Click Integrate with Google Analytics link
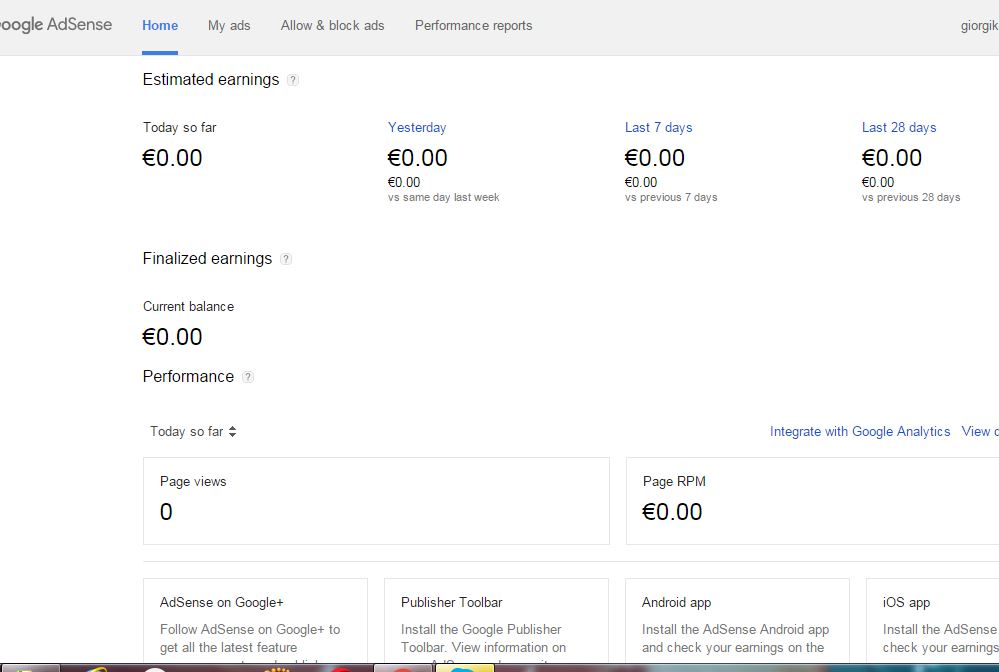 (860, 432)
